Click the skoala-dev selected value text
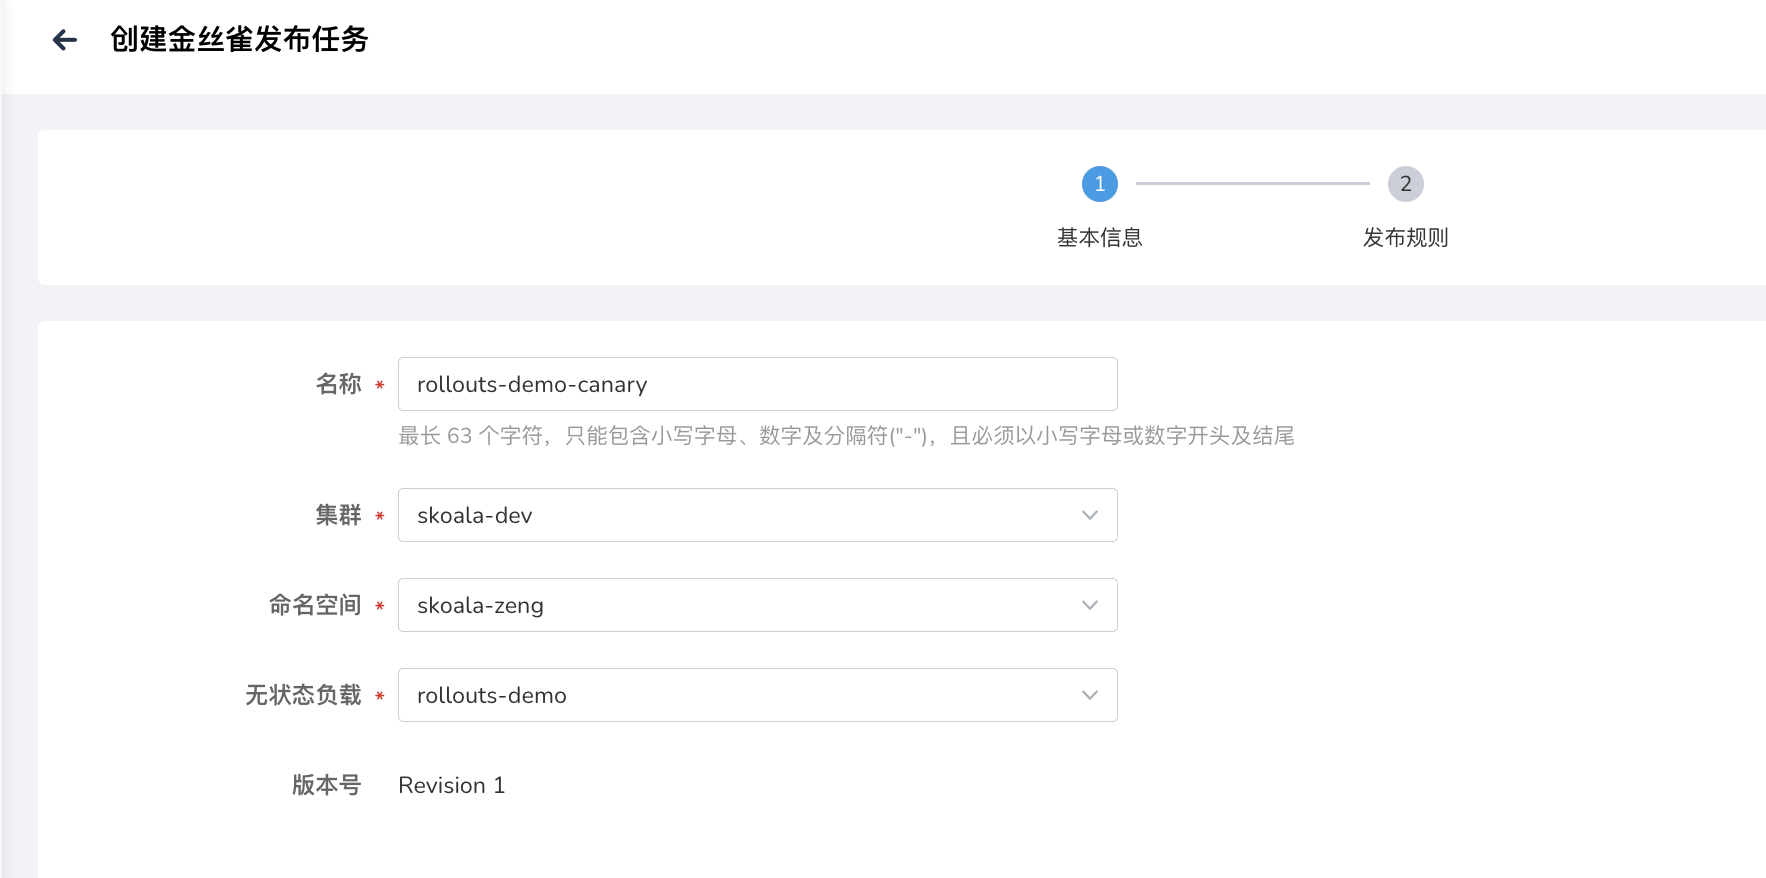The height and width of the screenshot is (878, 1766). point(474,515)
